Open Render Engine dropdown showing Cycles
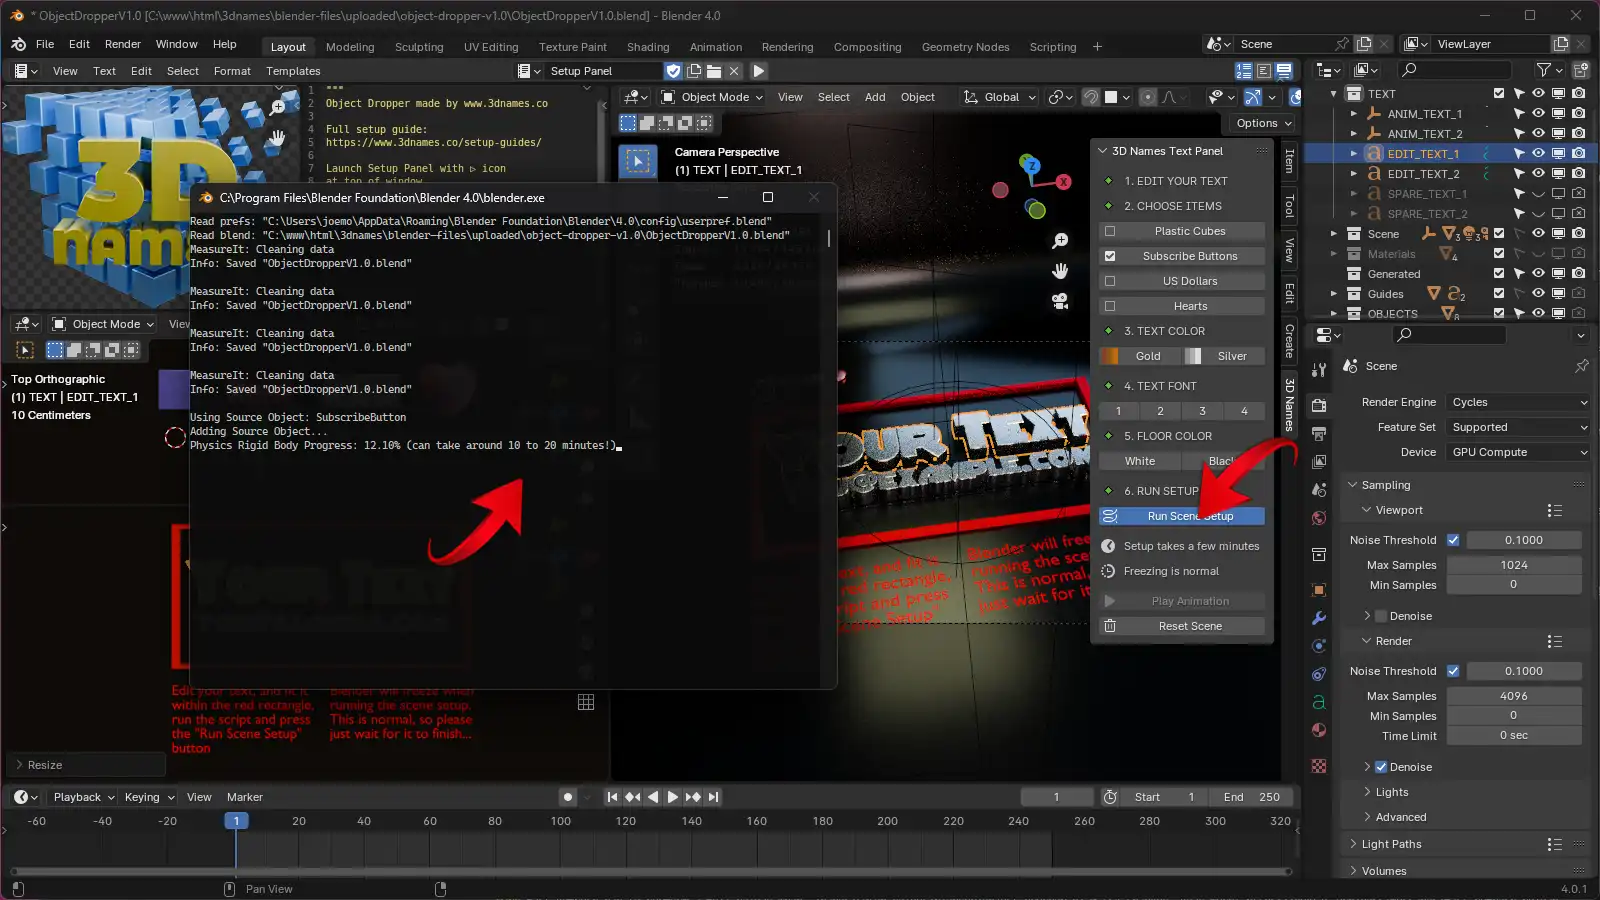Image resolution: width=1600 pixels, height=900 pixels. pos(1519,402)
